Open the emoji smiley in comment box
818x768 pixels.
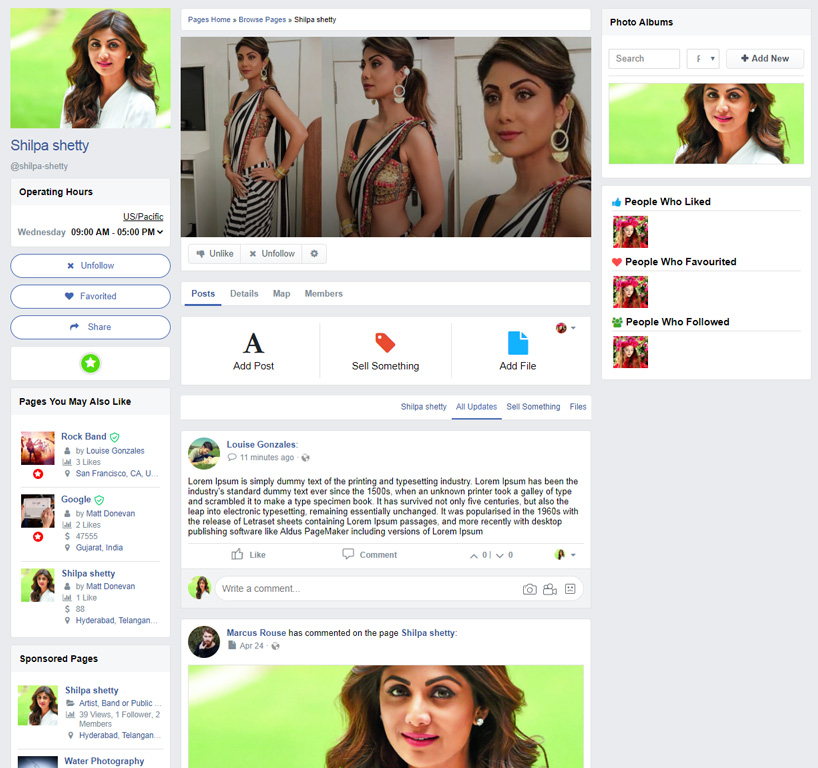click(570, 589)
